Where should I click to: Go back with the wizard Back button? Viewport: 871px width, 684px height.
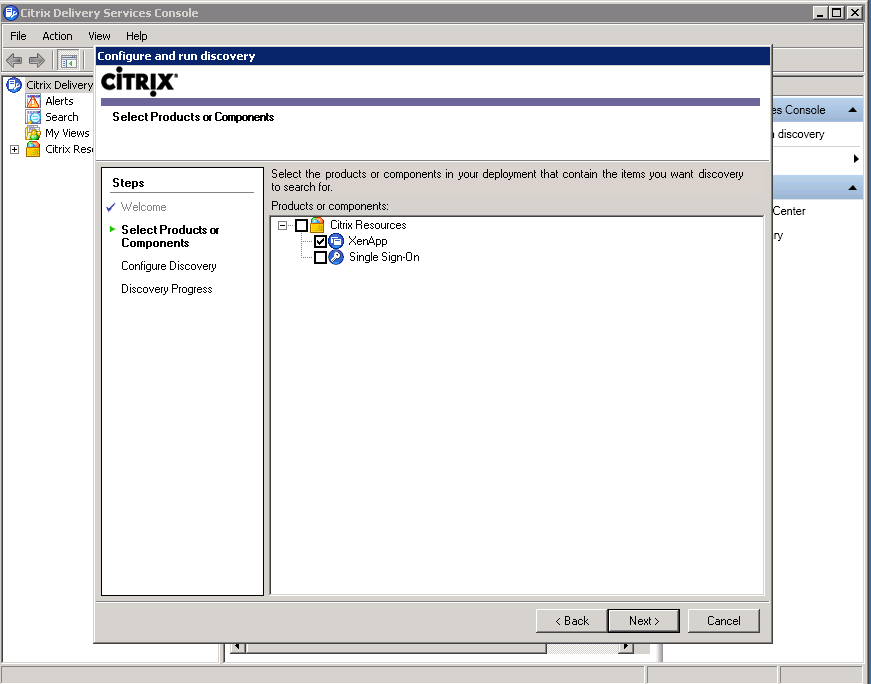click(571, 621)
